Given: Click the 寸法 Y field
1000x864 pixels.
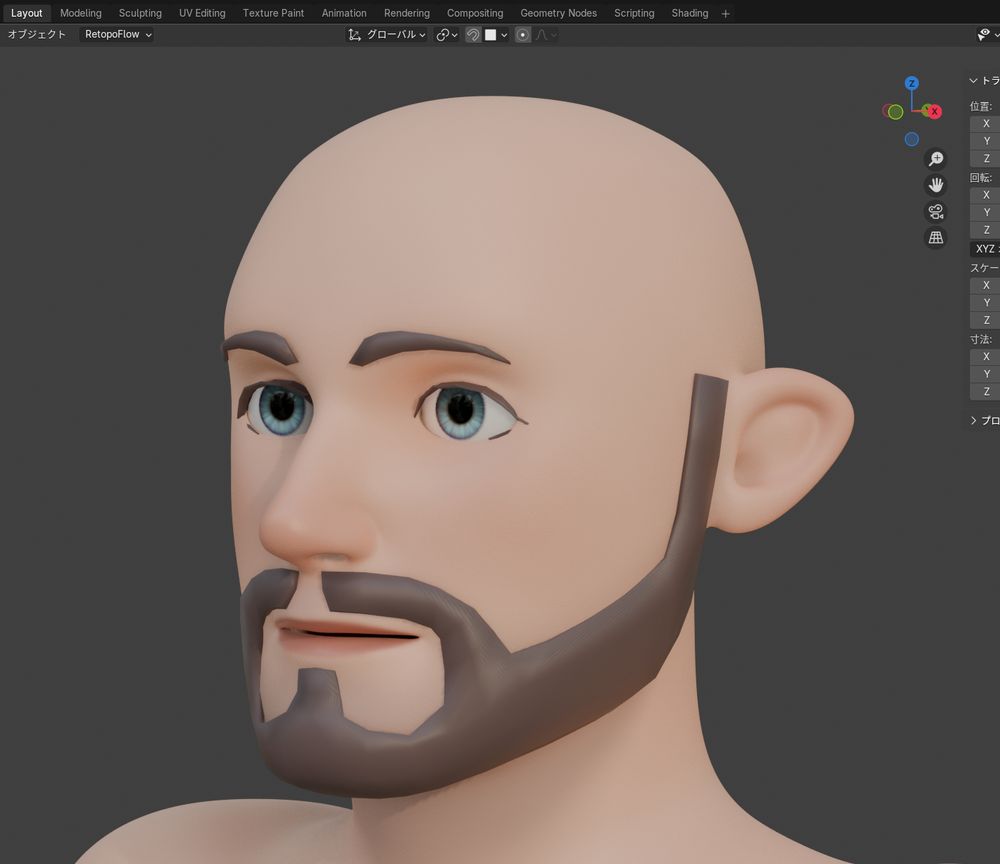Looking at the screenshot, I should pyautogui.click(x=985, y=374).
